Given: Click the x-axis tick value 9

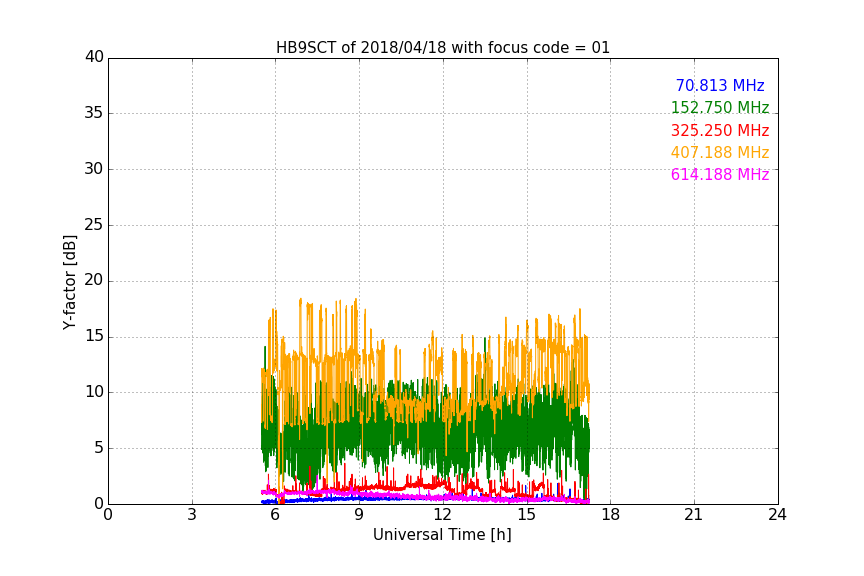Looking at the screenshot, I should tap(359, 515).
